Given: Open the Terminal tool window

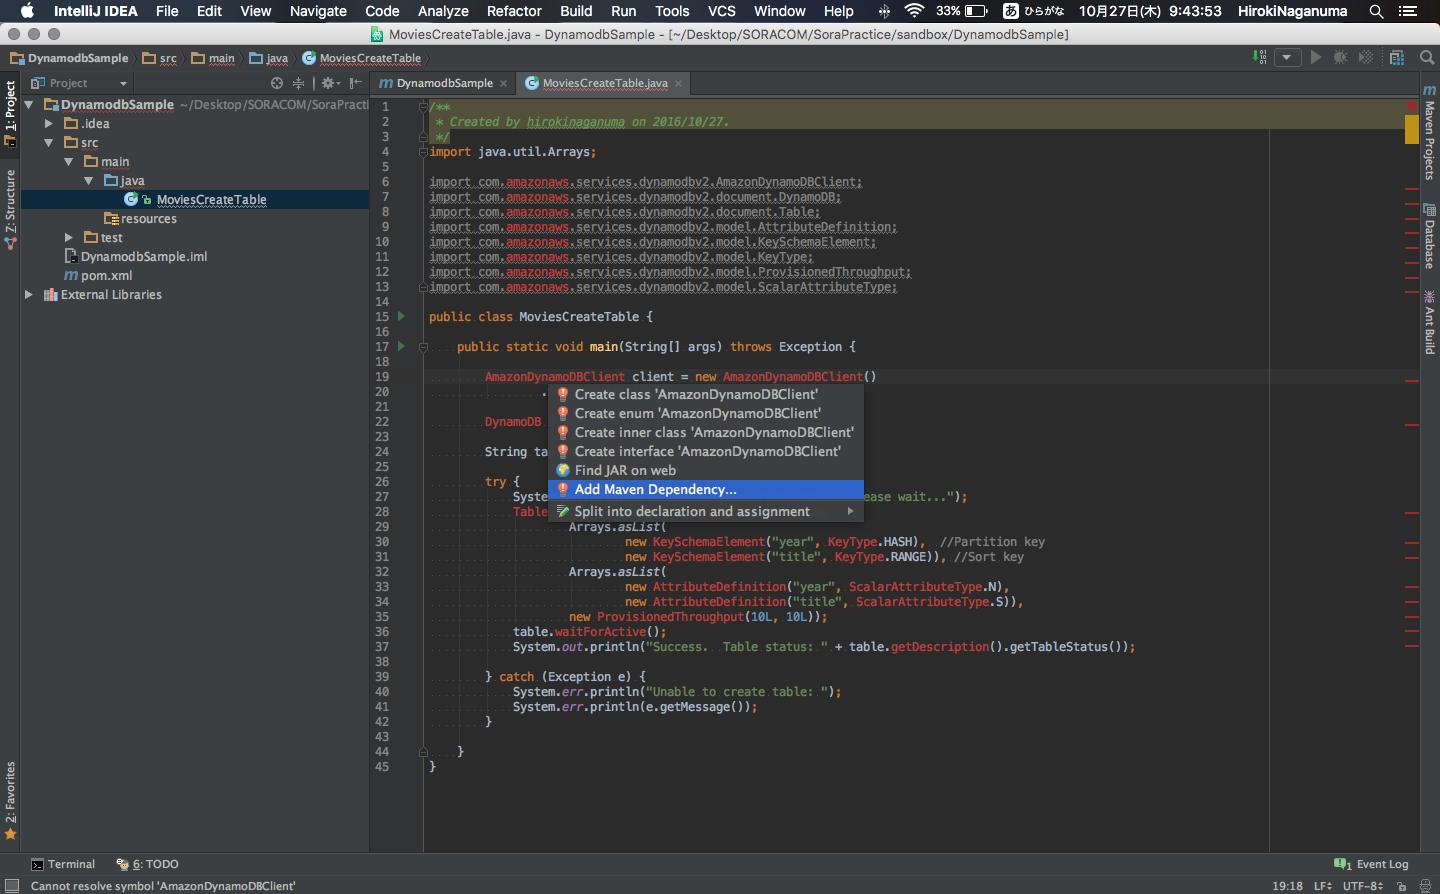Looking at the screenshot, I should click(64, 864).
